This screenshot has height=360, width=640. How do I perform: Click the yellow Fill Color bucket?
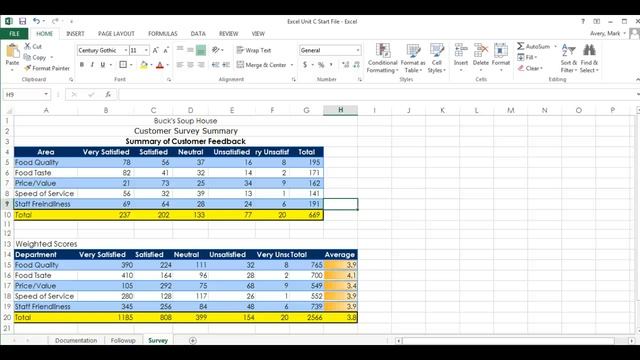(x=144, y=64)
